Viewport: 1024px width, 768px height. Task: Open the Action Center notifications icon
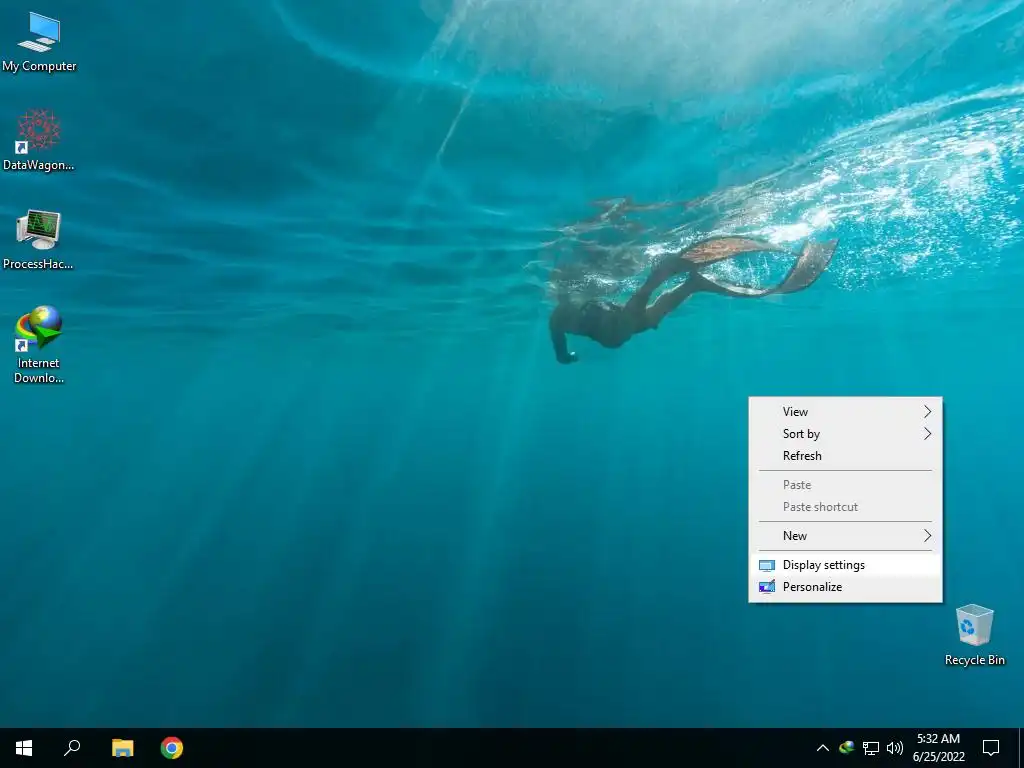tap(991, 748)
